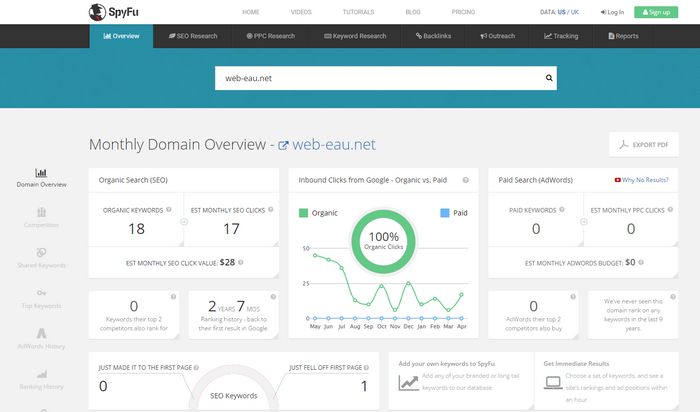Click help icon beside Just Fell Off First Page
This screenshot has width=700, height=412.
tap(366, 367)
